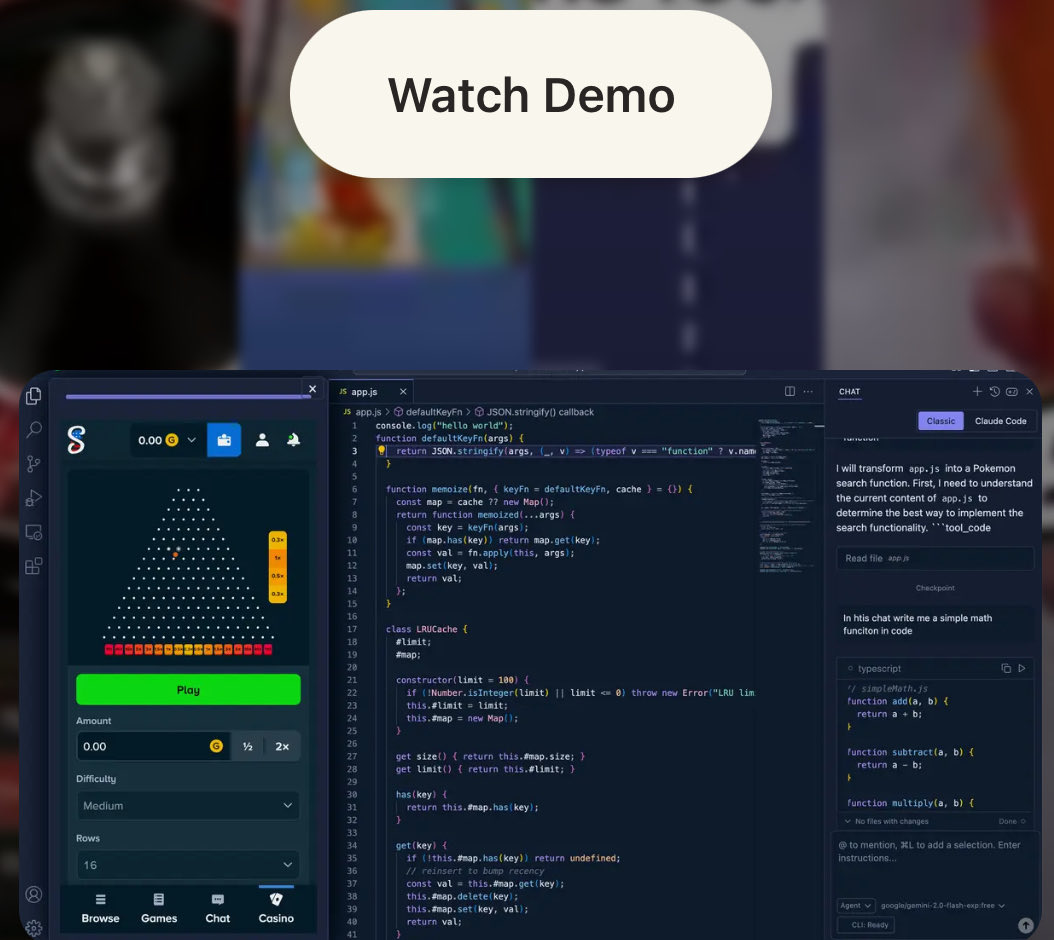Click the gamepad icon in chat header

(x=1012, y=391)
